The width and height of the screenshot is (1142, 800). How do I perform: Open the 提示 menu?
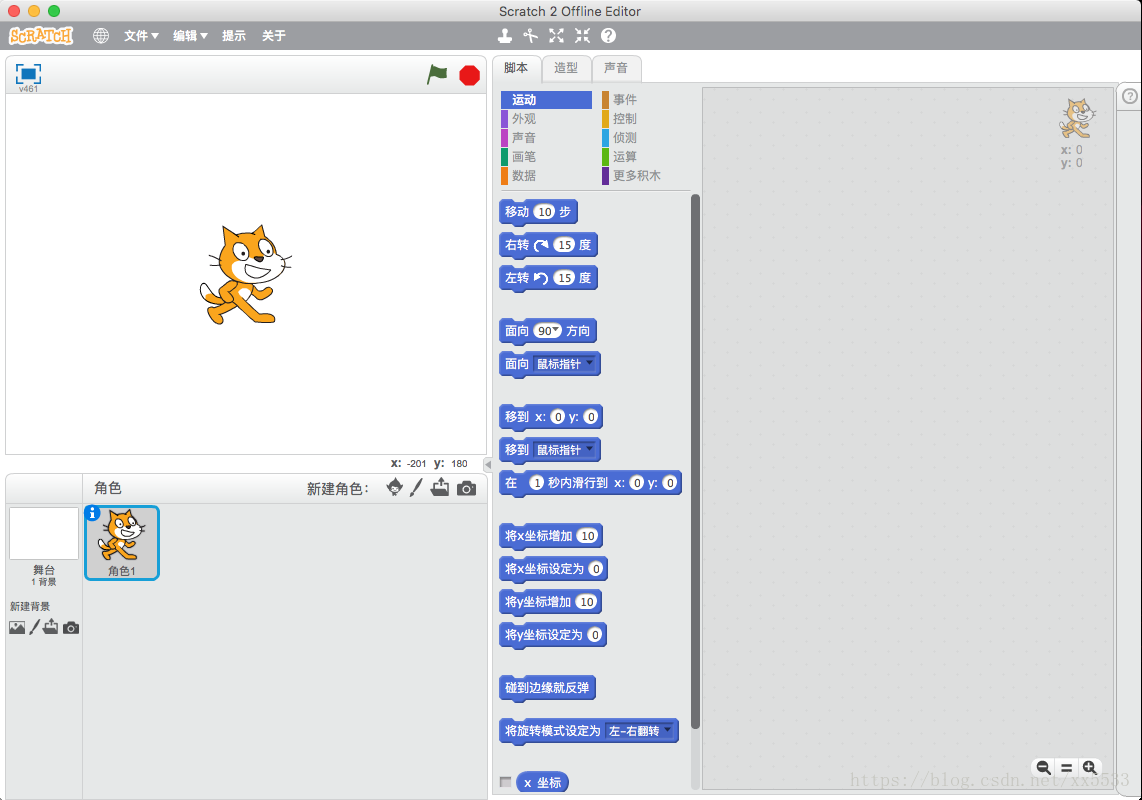[x=234, y=36]
